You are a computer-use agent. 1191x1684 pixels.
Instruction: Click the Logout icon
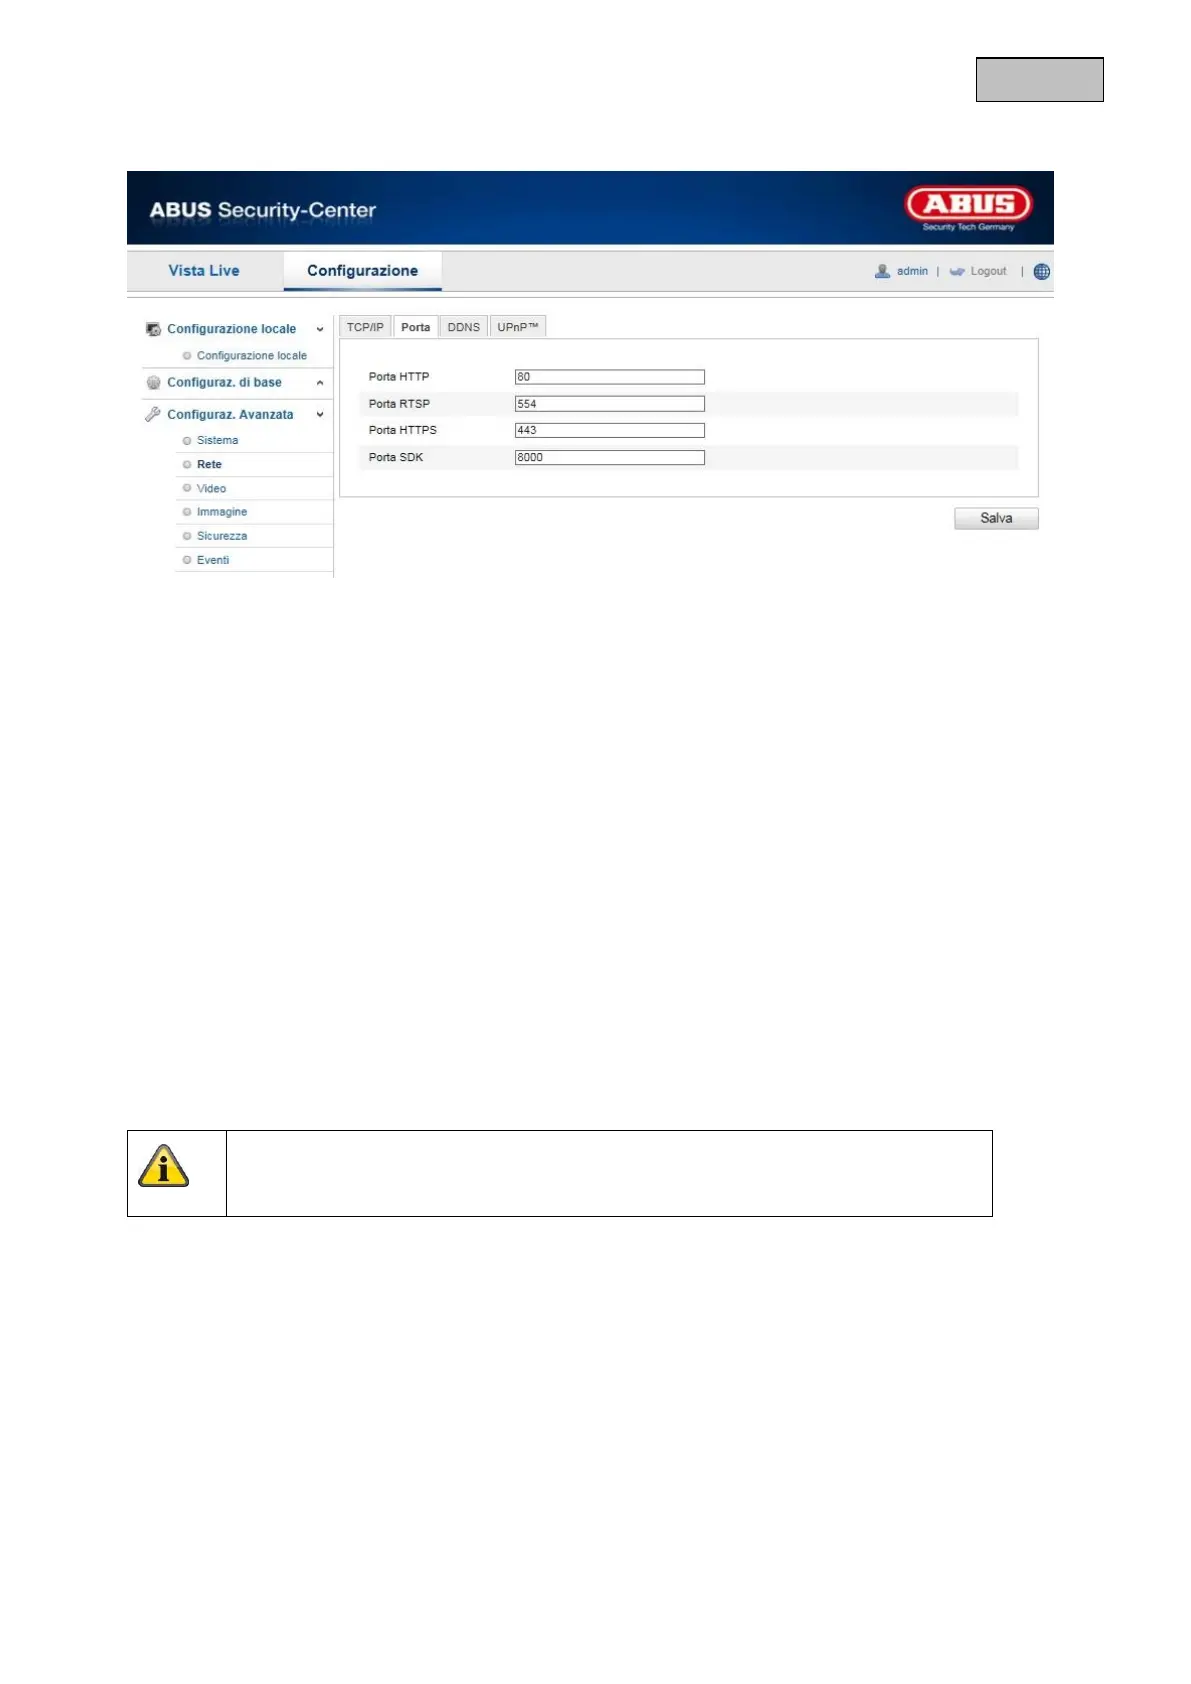click(957, 271)
